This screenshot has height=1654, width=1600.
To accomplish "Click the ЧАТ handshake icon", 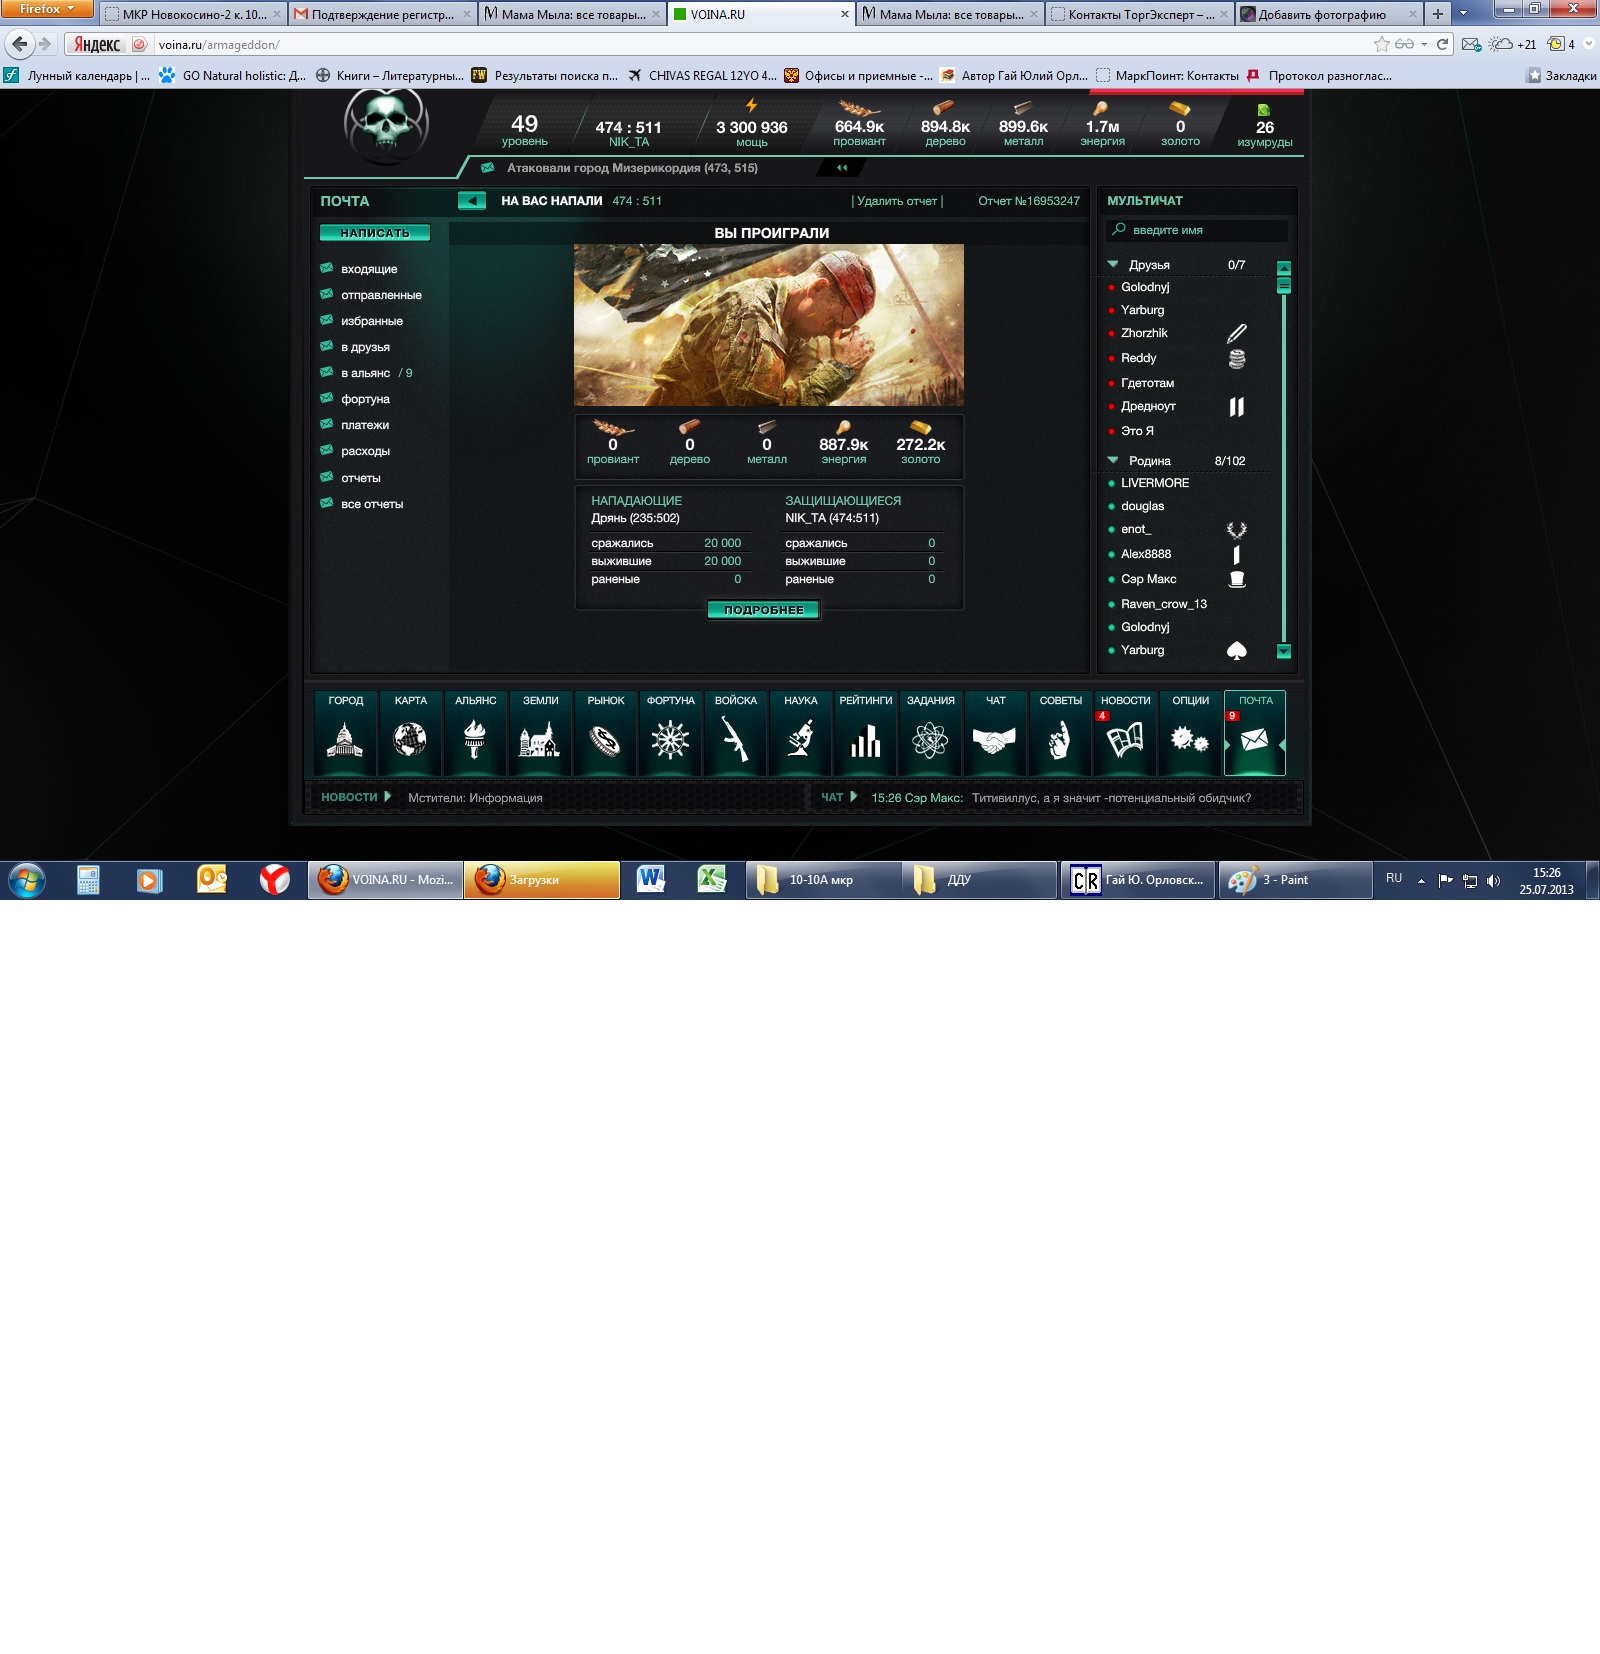I will tap(995, 739).
